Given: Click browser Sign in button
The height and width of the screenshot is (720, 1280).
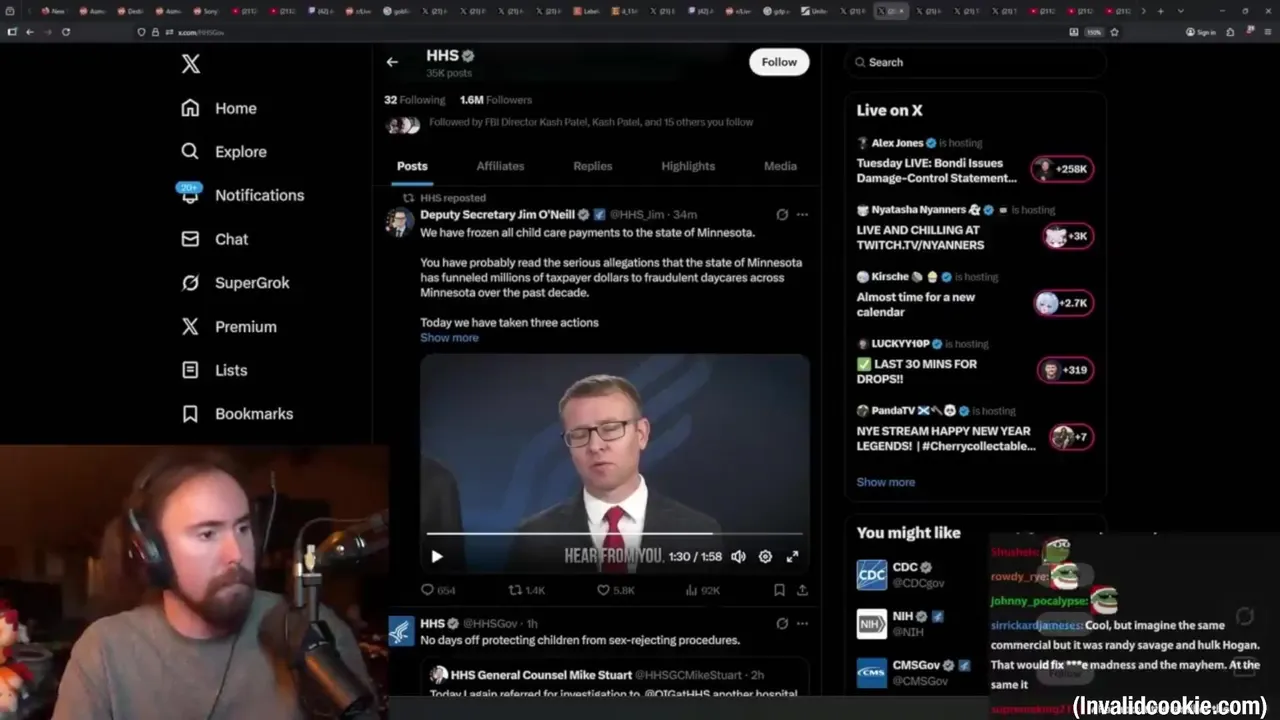Looking at the screenshot, I should coord(1200,32).
